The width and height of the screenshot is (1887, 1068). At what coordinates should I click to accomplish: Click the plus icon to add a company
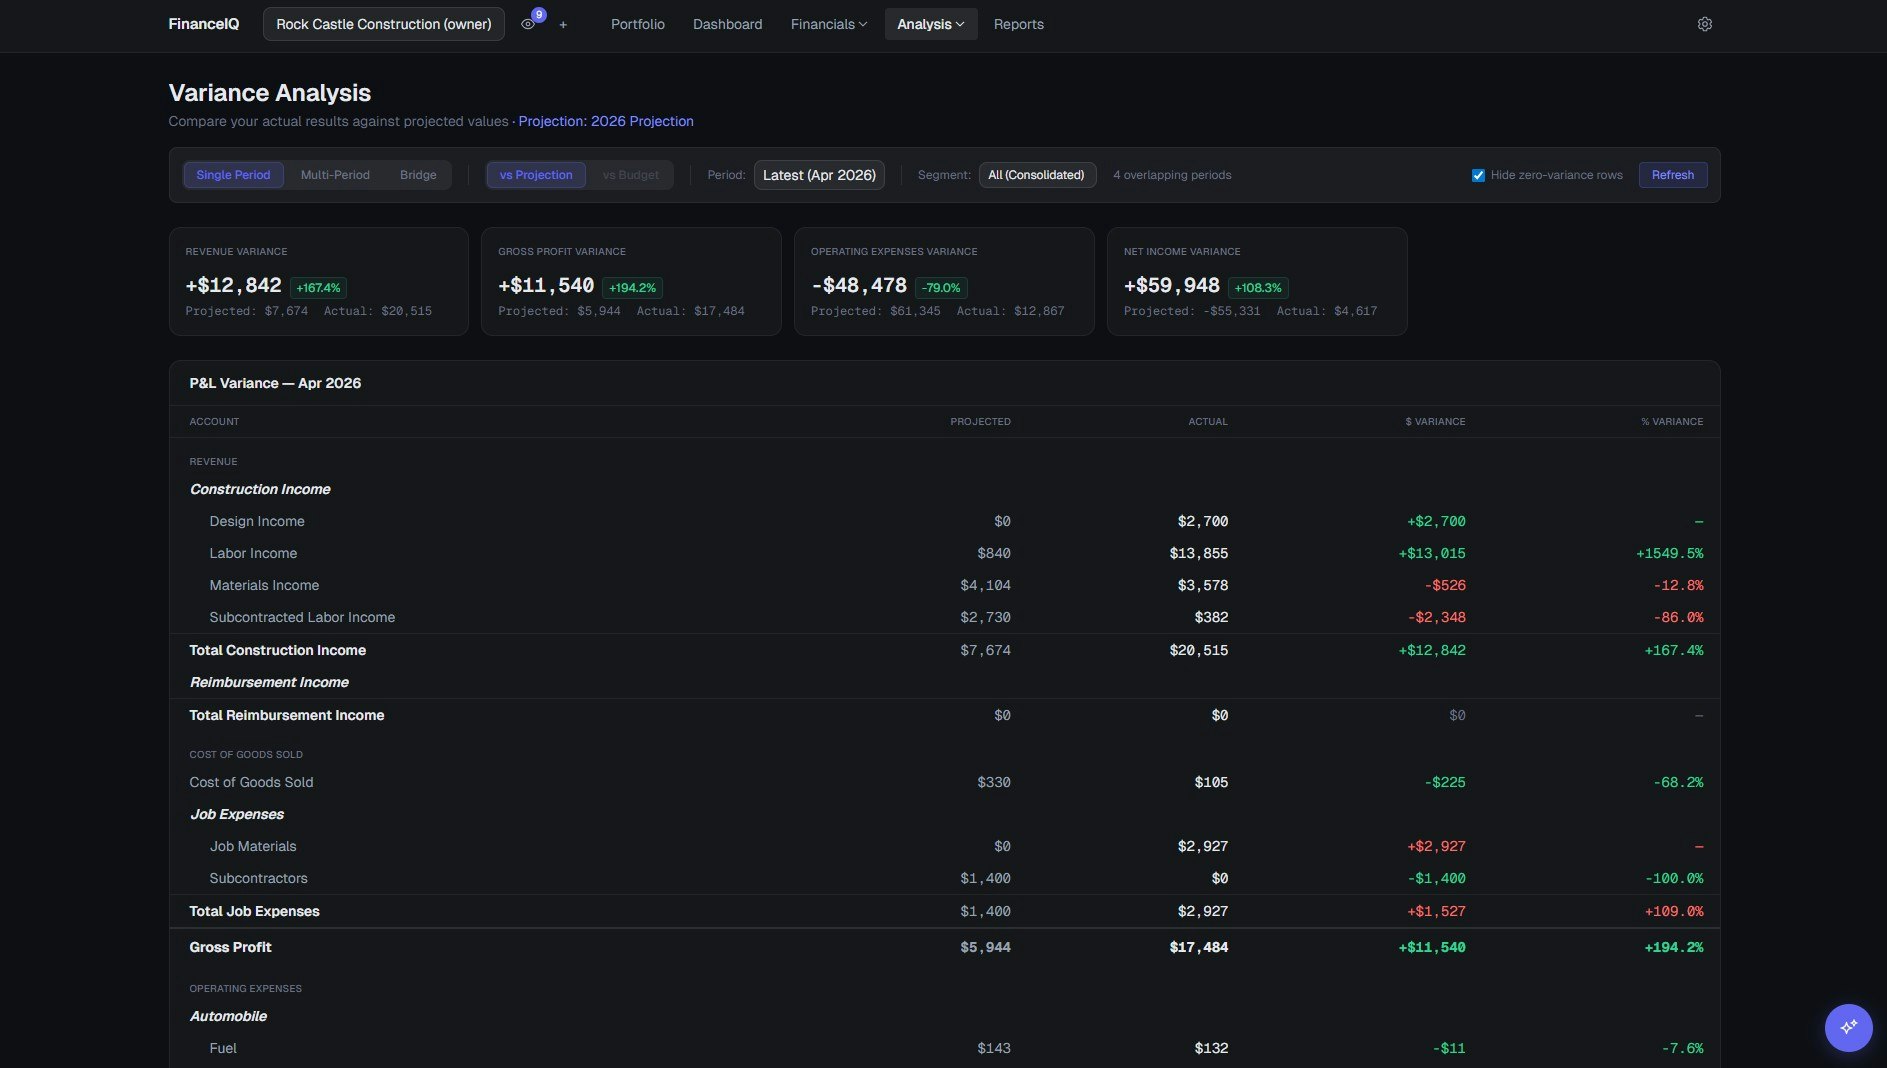pyautogui.click(x=563, y=24)
